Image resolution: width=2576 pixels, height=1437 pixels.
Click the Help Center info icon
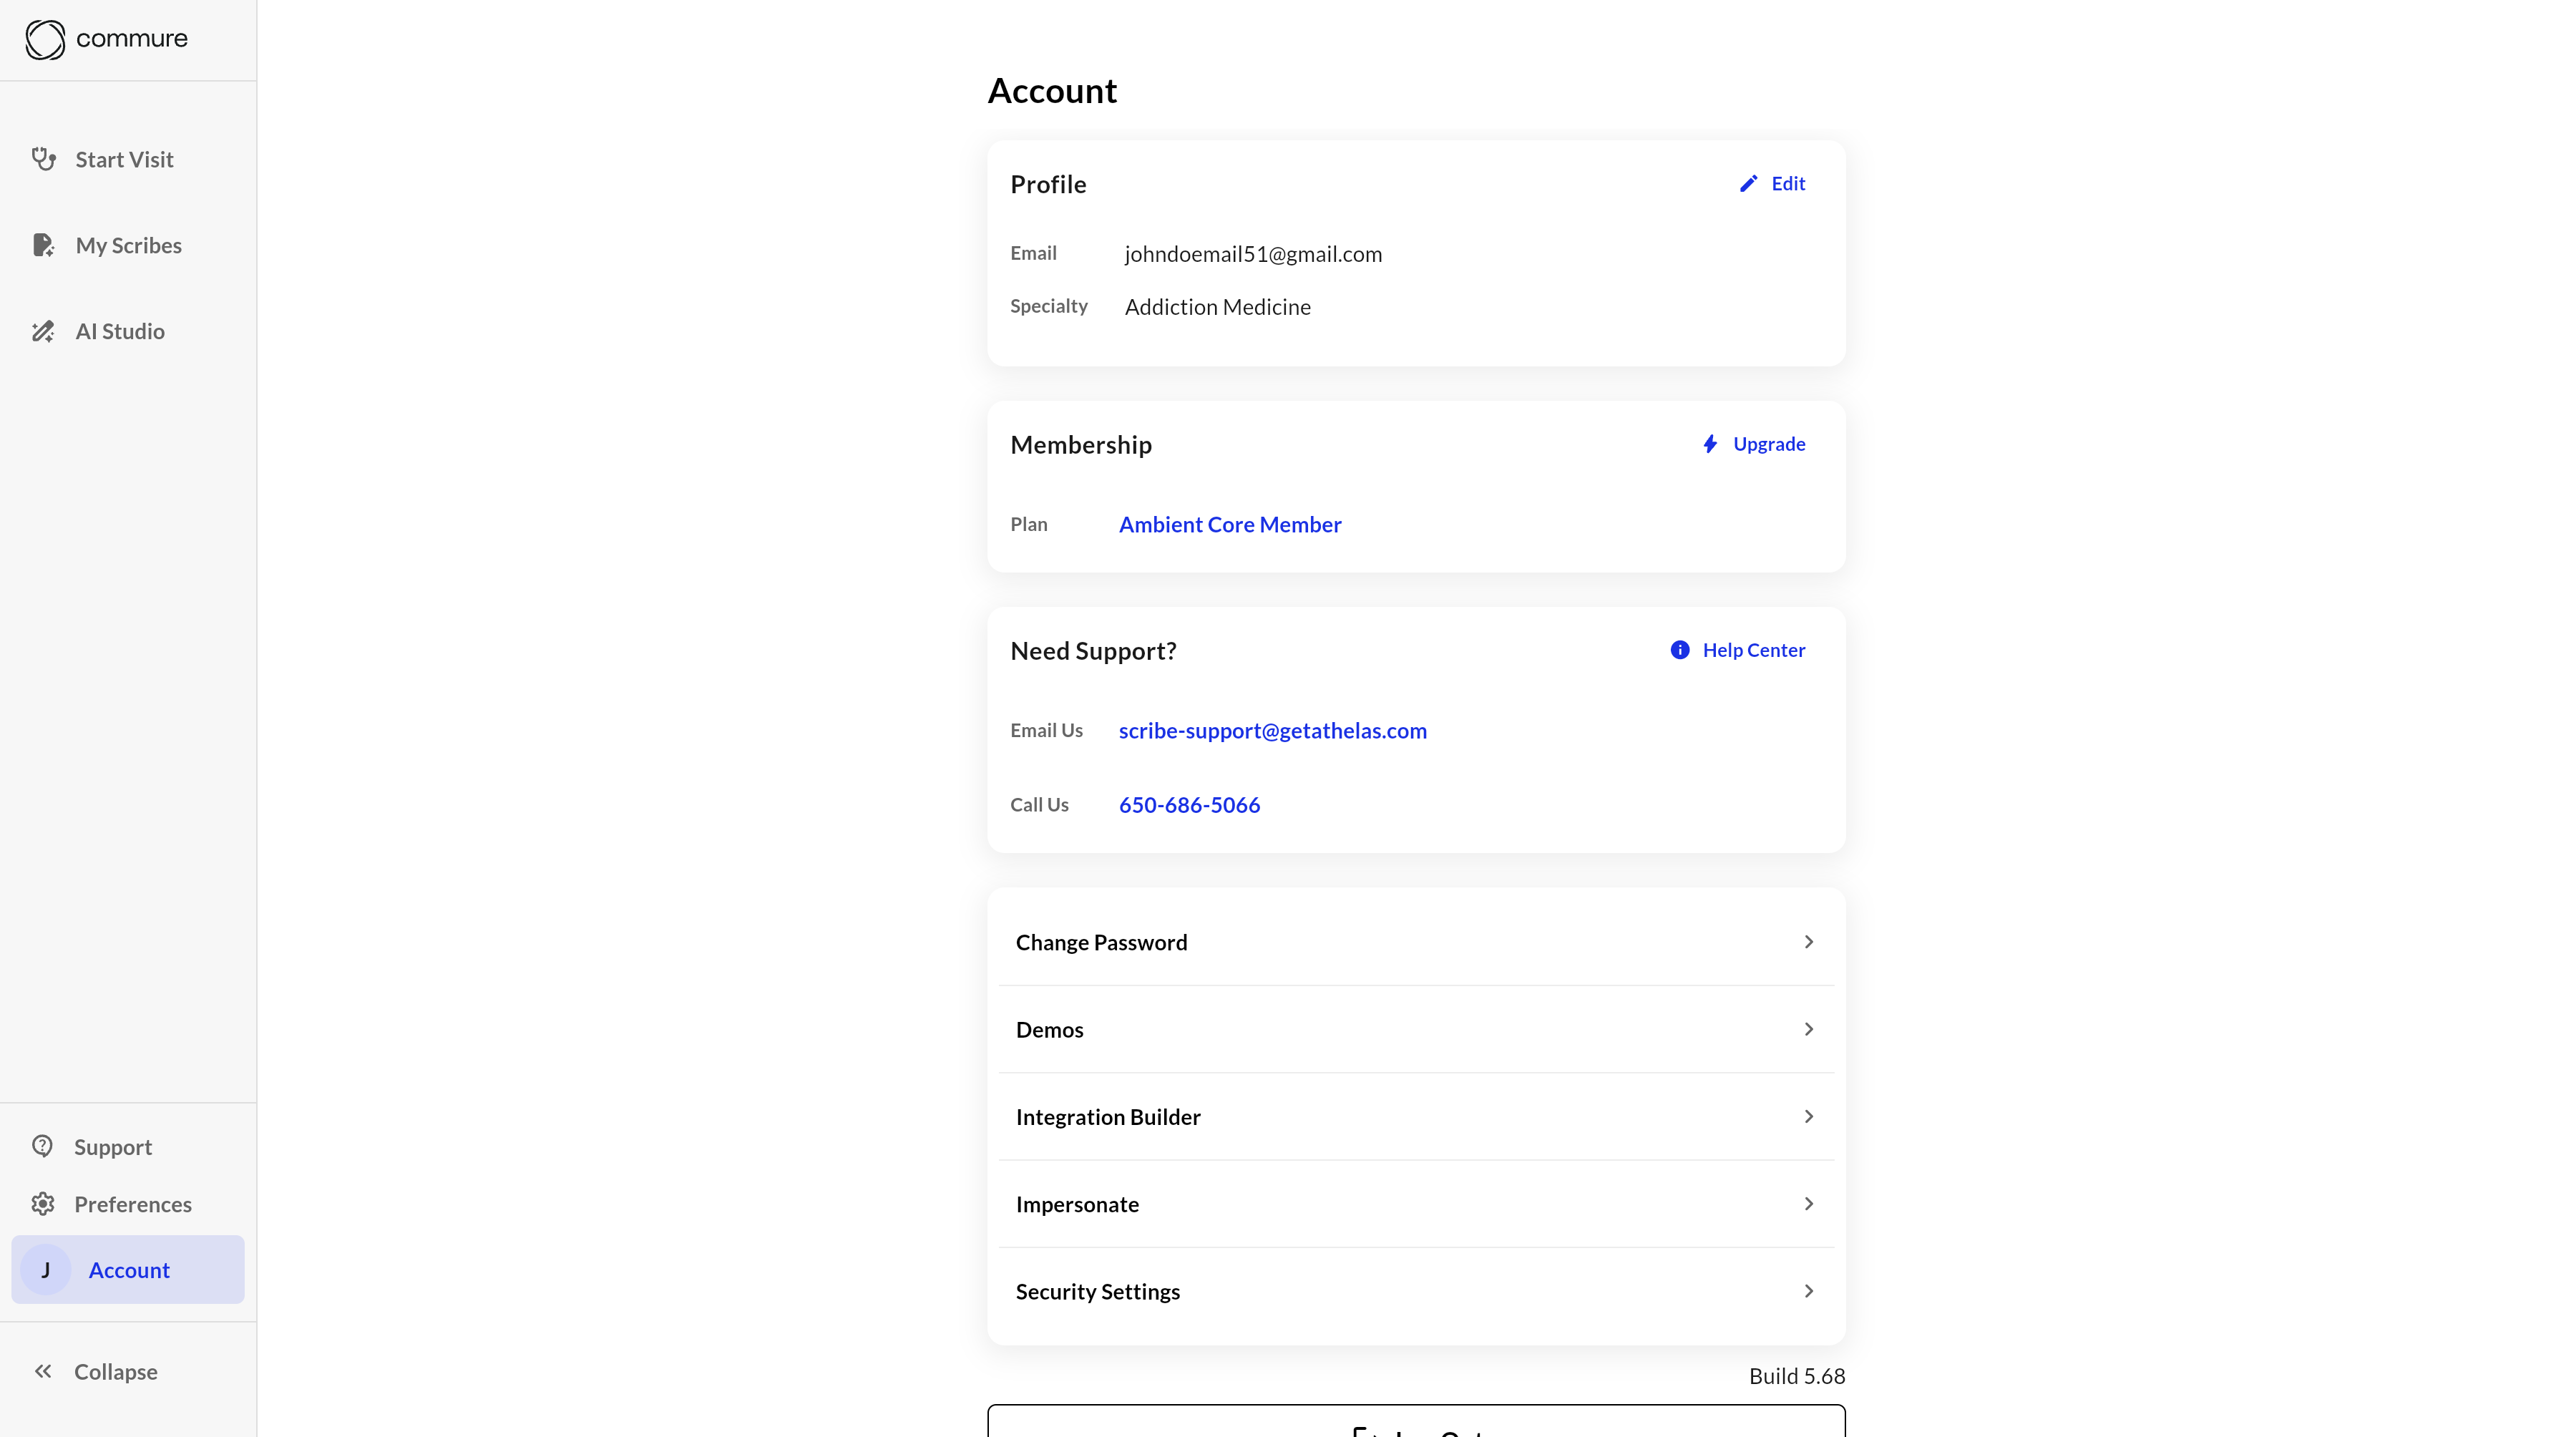coord(1680,650)
